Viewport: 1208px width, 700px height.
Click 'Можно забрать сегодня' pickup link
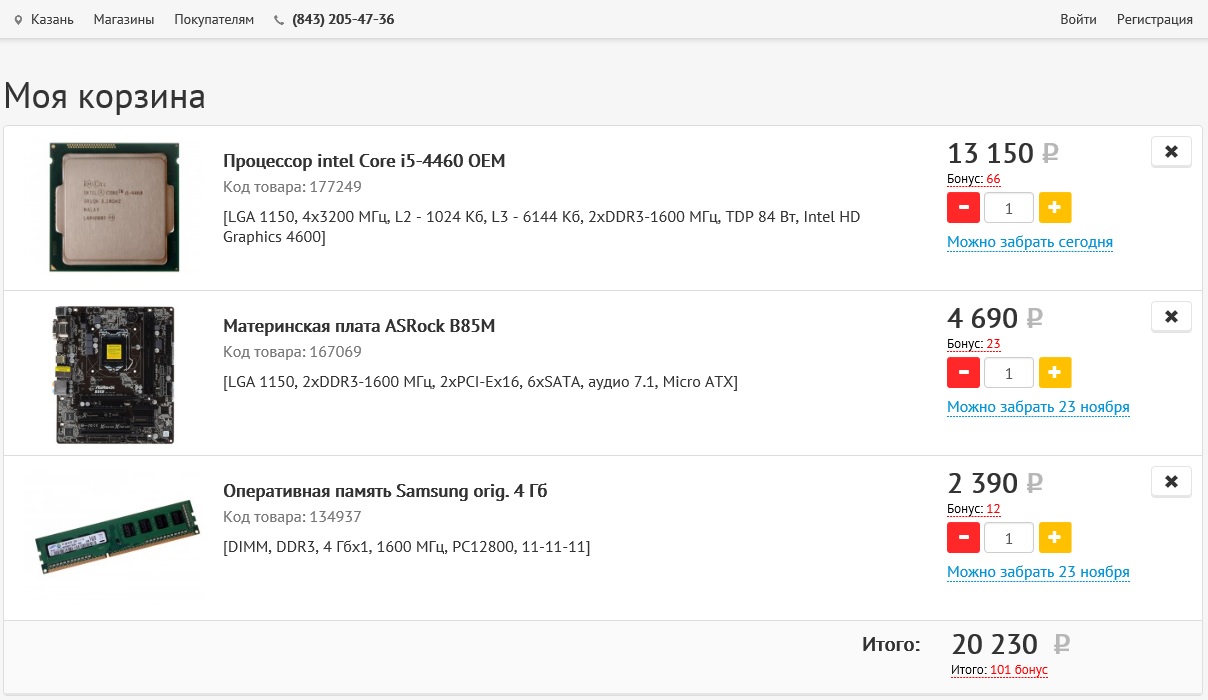pos(1029,242)
